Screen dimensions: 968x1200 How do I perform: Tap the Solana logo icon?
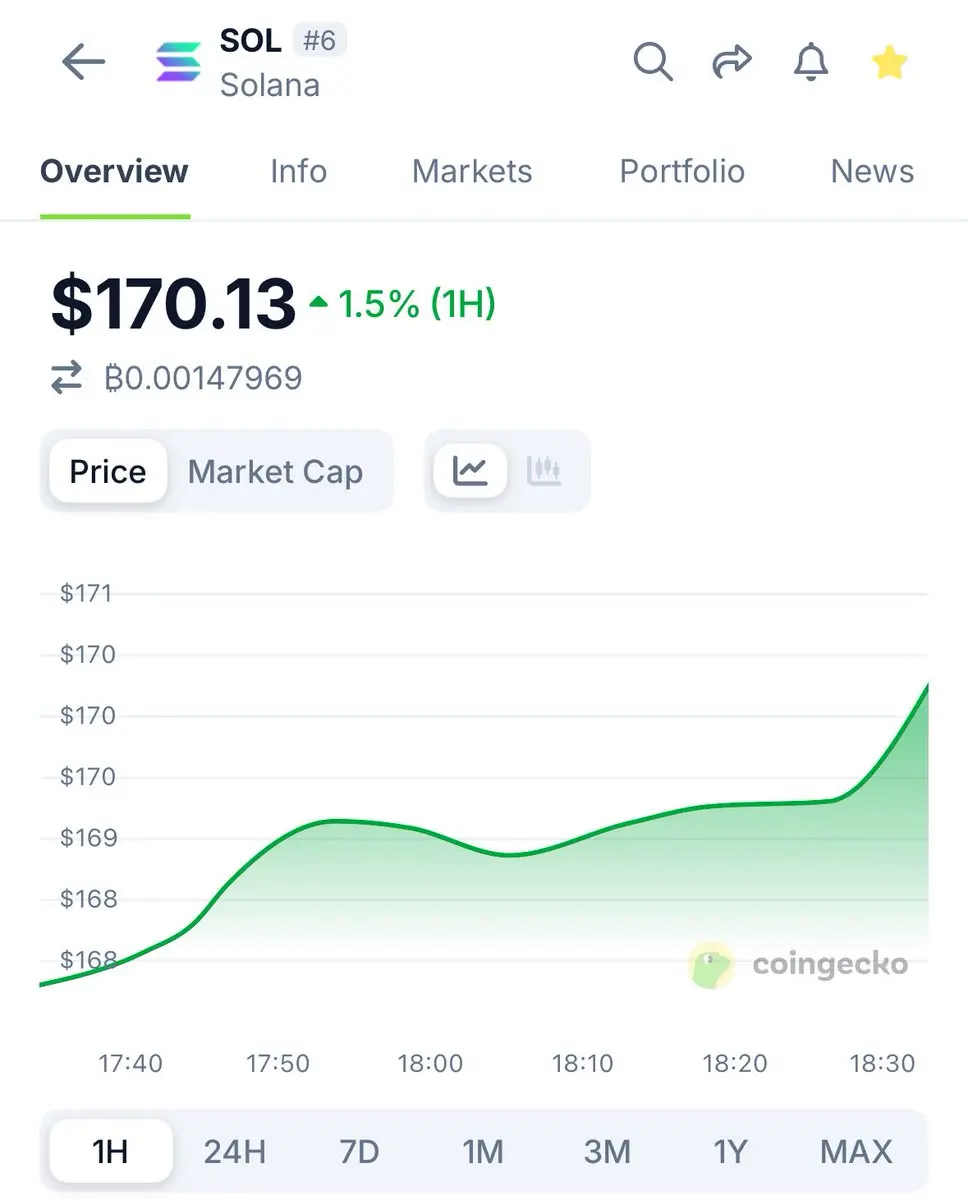coord(179,62)
